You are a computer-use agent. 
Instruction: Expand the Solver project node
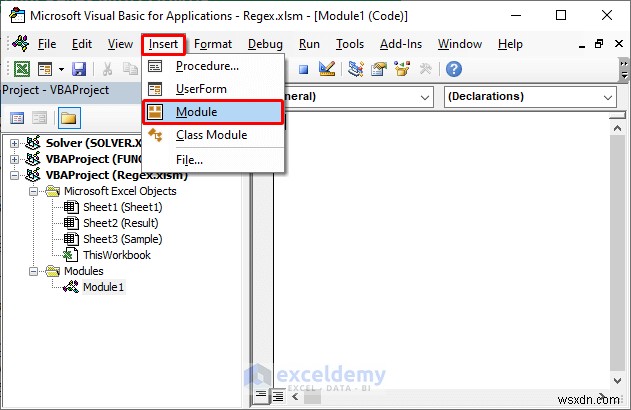tap(14, 143)
